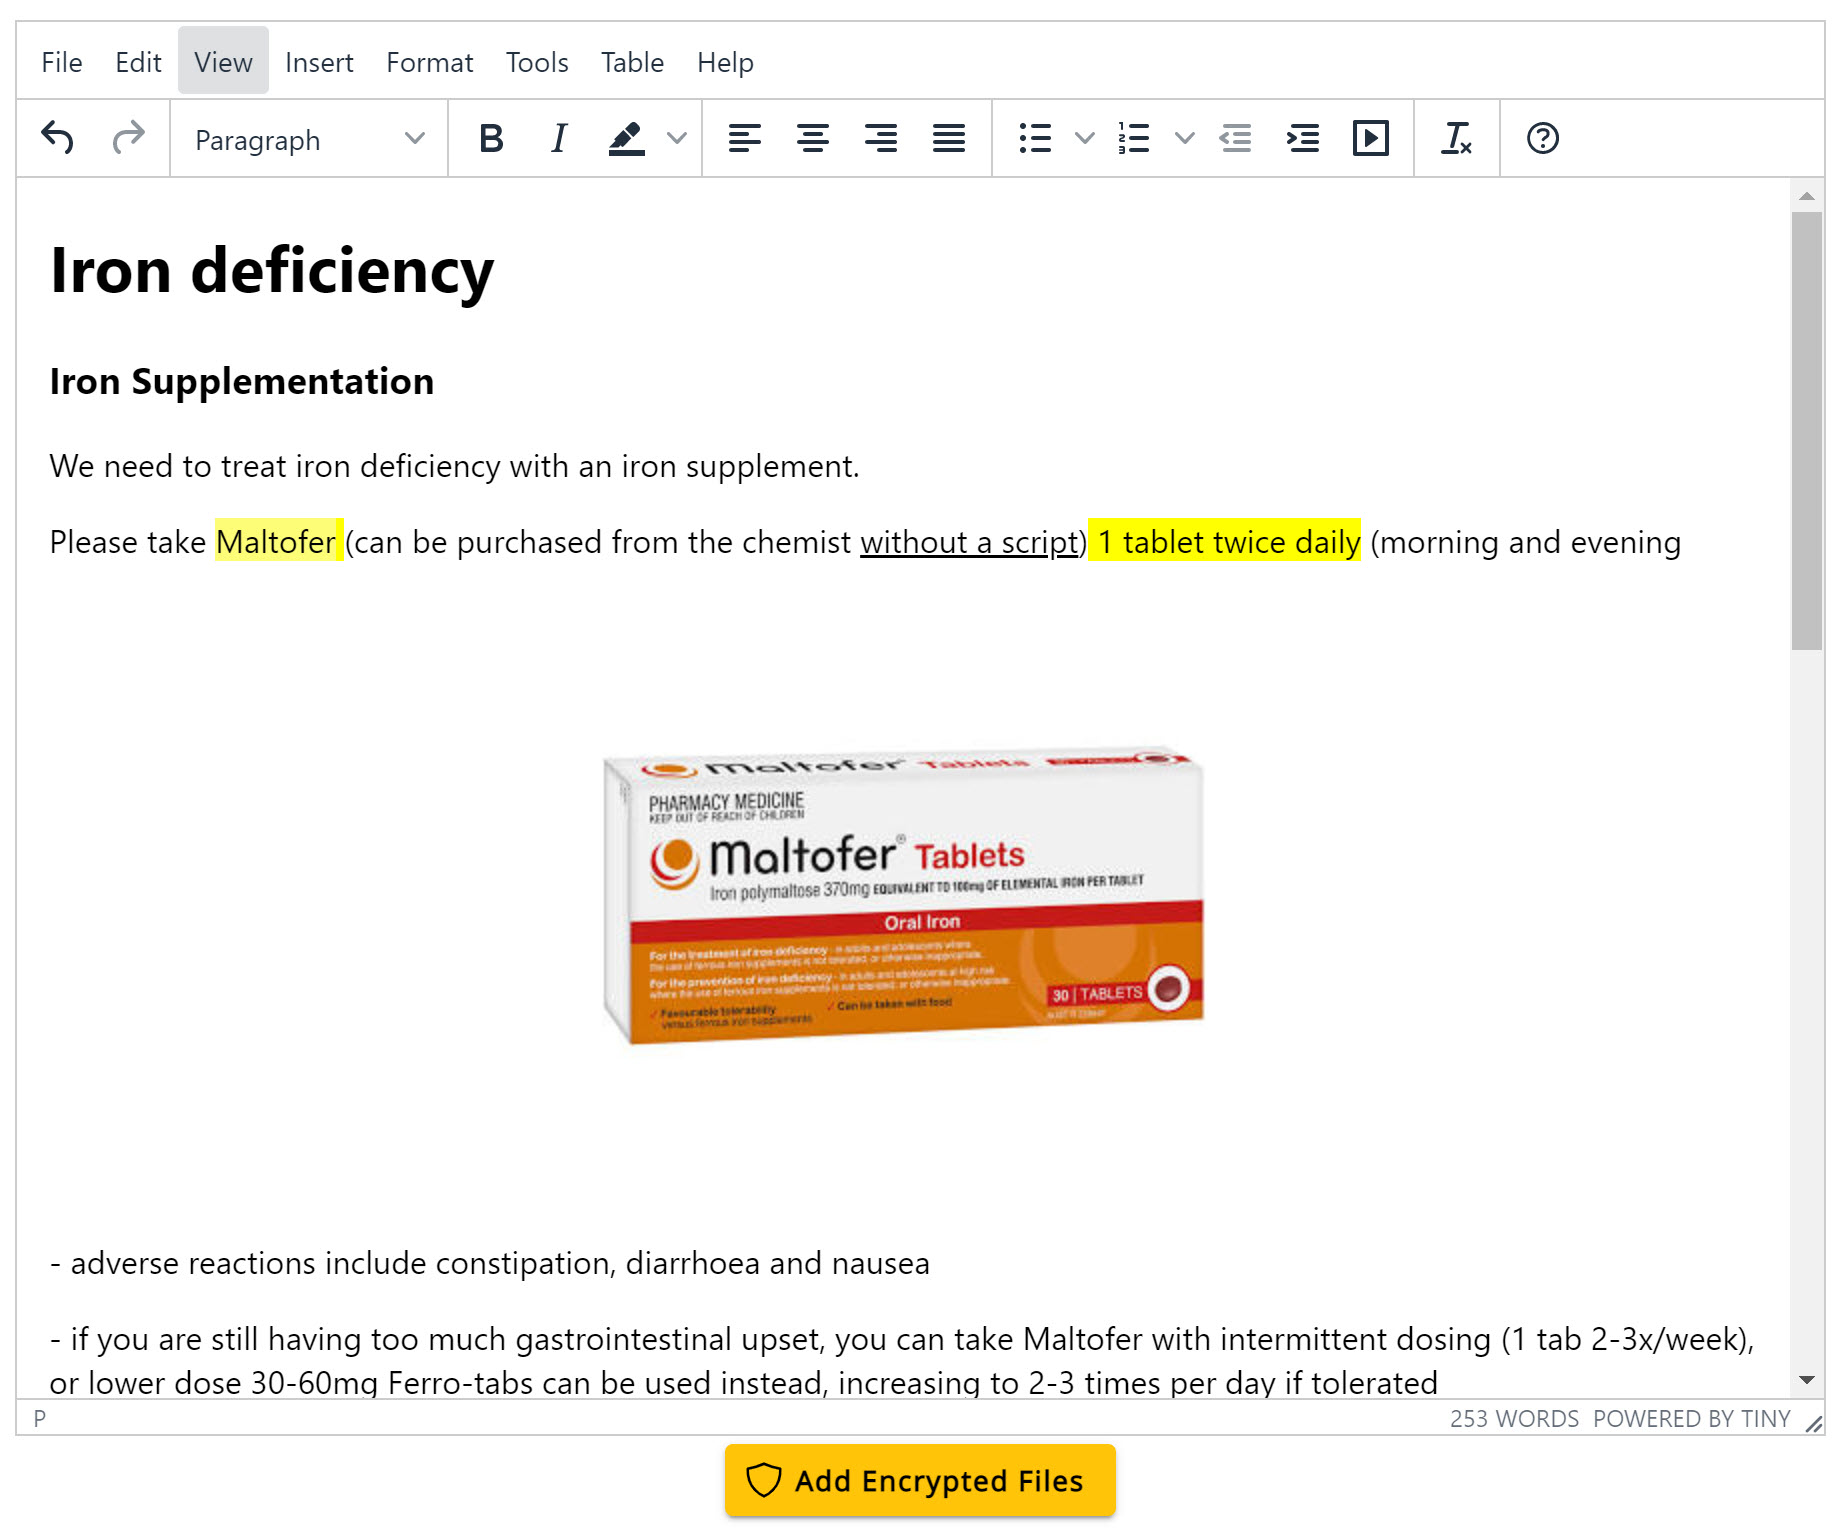Open the Paragraph format dropdown
Image resolution: width=1845 pixels, height=1533 pixels.
coord(309,139)
